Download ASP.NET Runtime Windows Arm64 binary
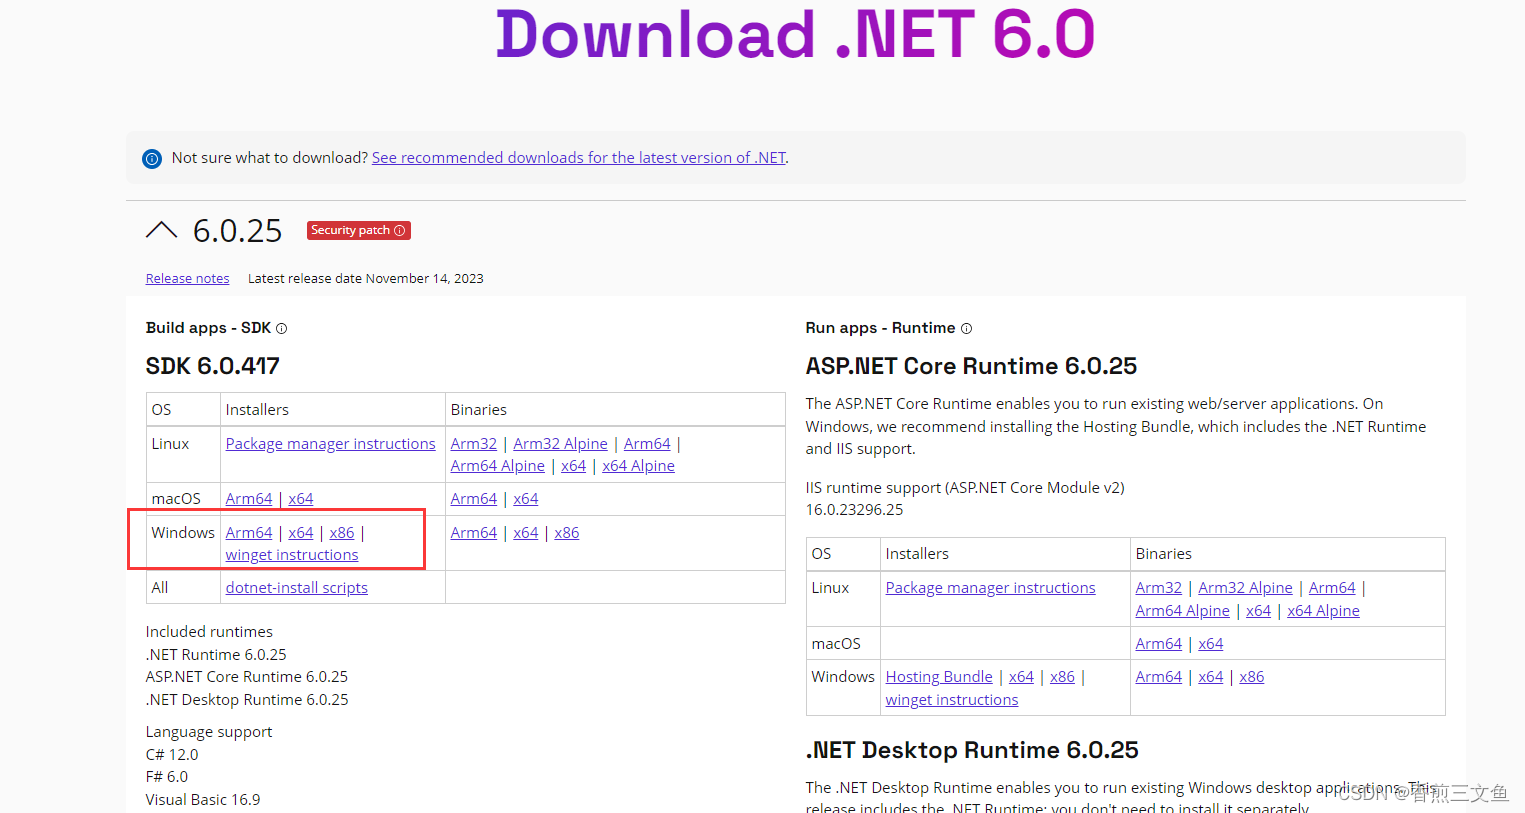 click(1159, 677)
